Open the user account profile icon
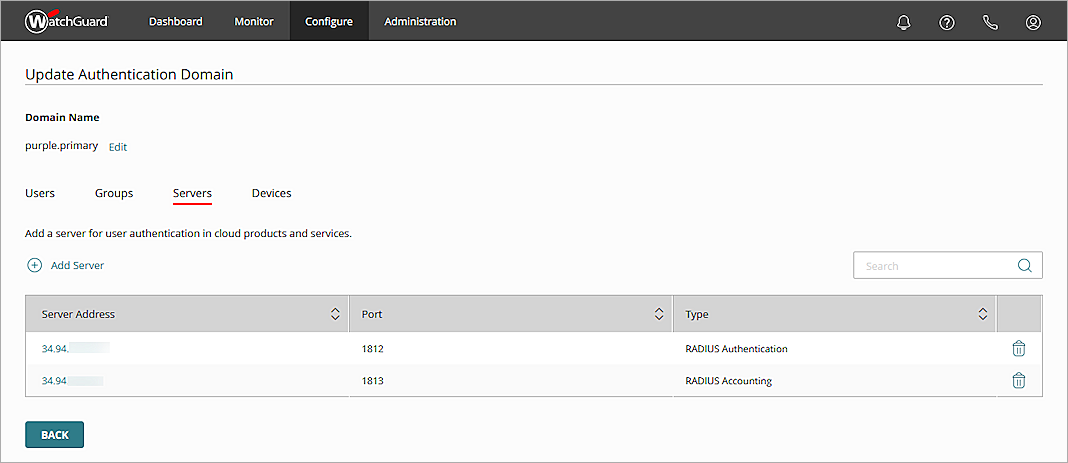The width and height of the screenshot is (1068, 463). click(x=1033, y=22)
